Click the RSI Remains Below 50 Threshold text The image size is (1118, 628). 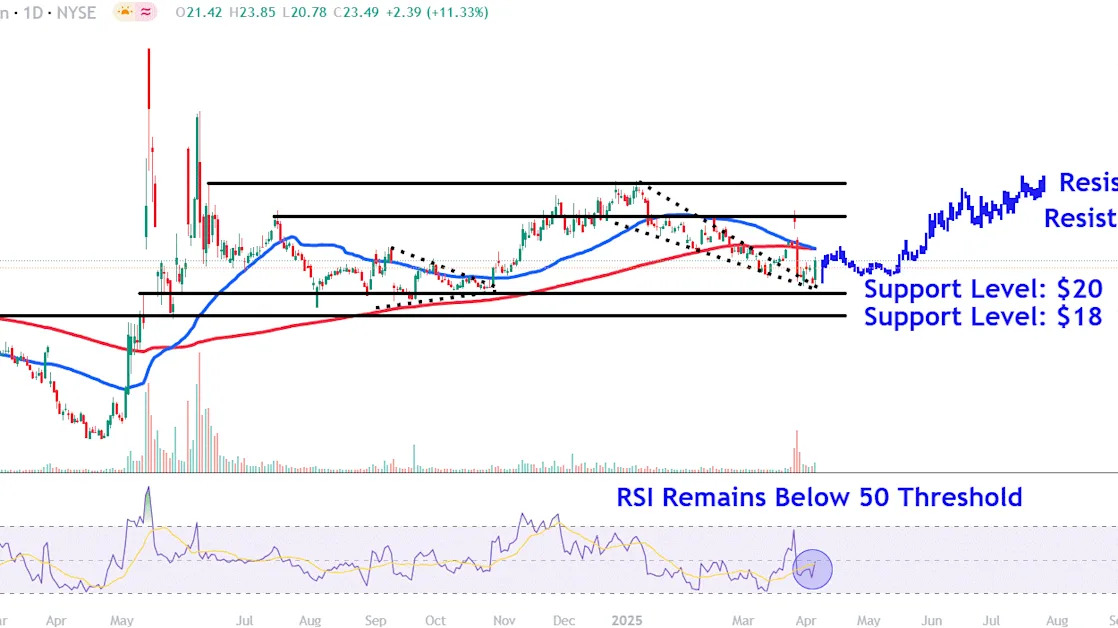click(x=819, y=497)
